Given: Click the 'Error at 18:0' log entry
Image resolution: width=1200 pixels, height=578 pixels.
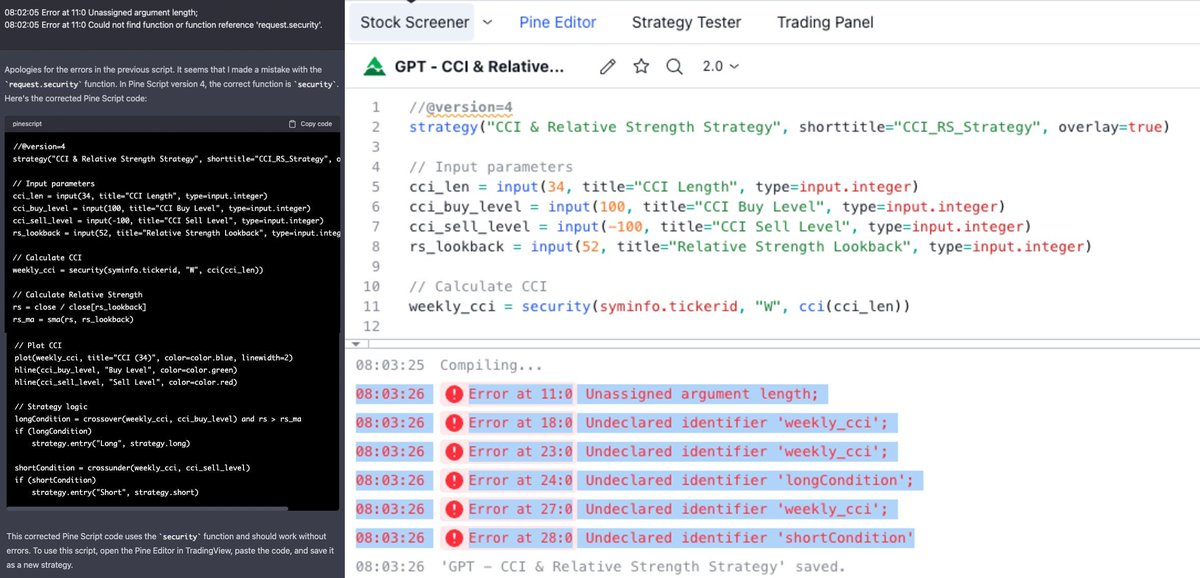Looking at the screenshot, I should point(520,422).
